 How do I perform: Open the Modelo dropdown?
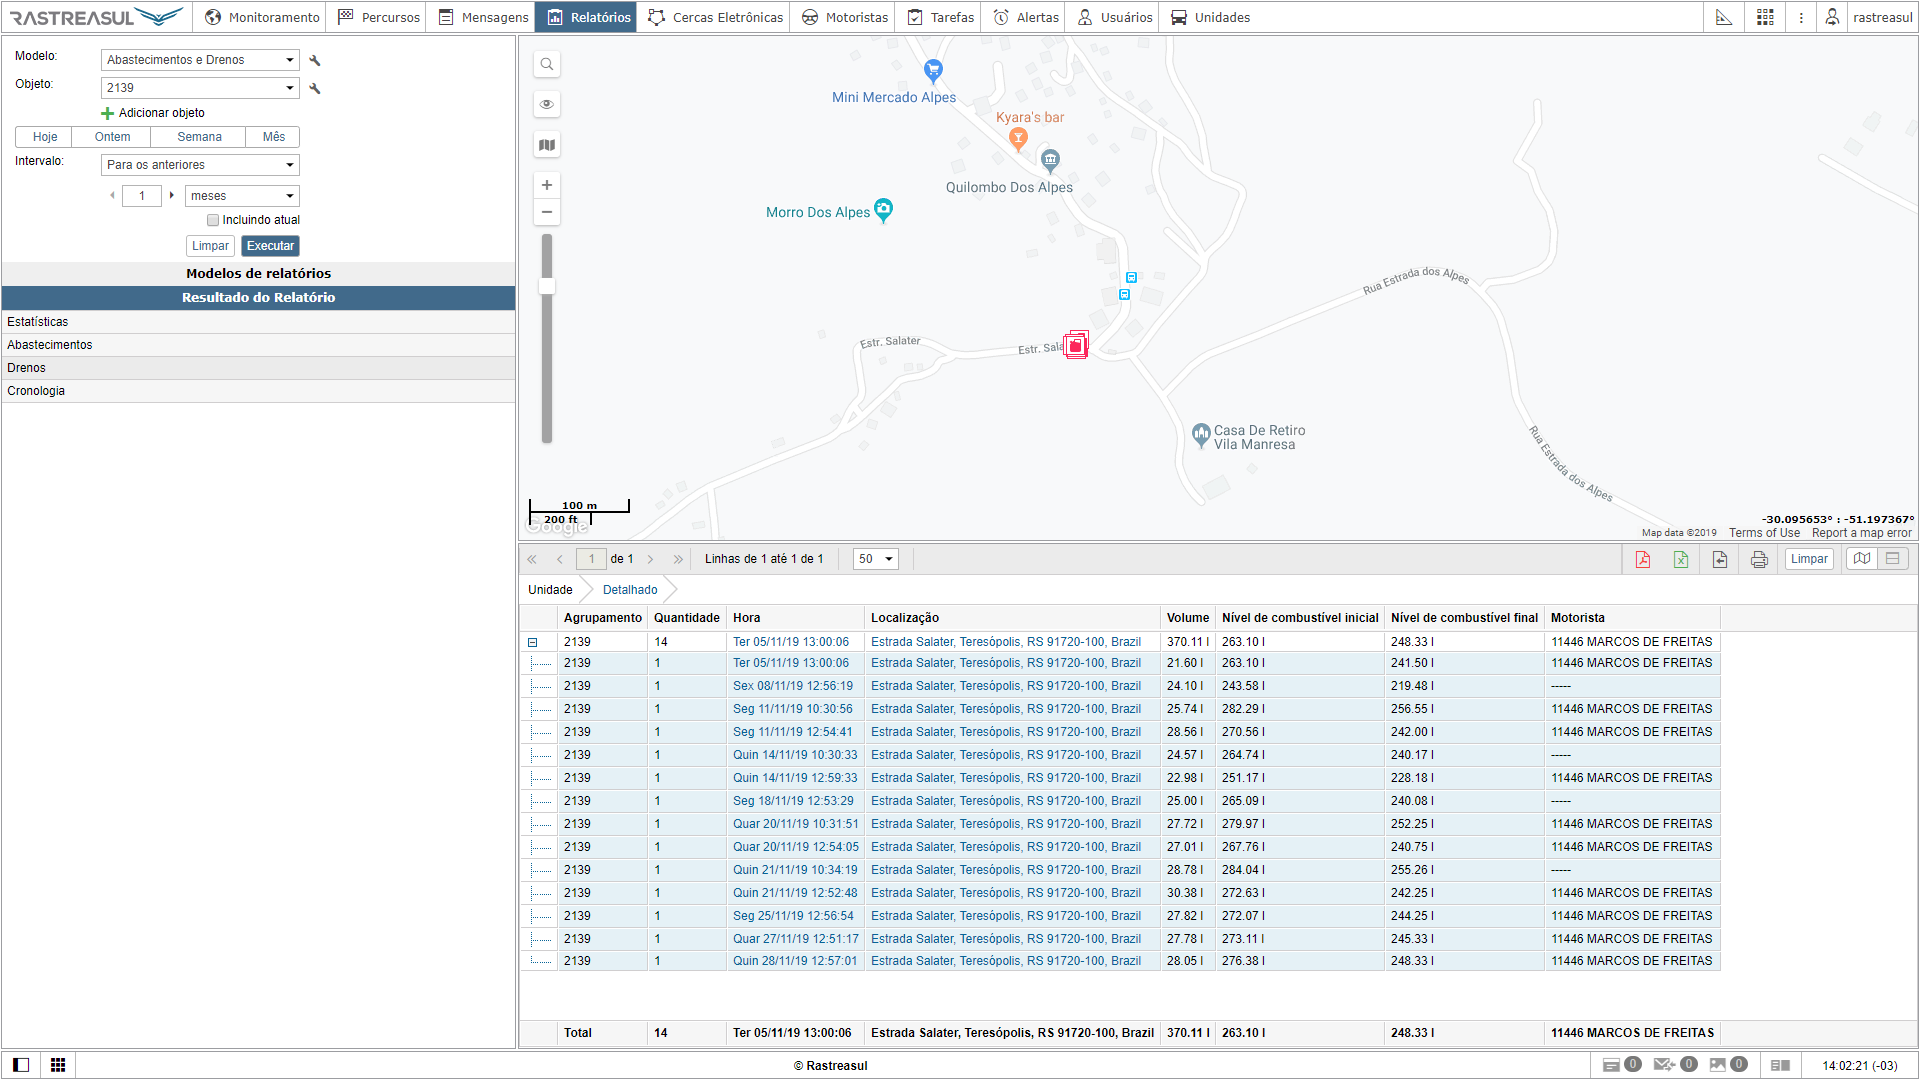click(200, 60)
